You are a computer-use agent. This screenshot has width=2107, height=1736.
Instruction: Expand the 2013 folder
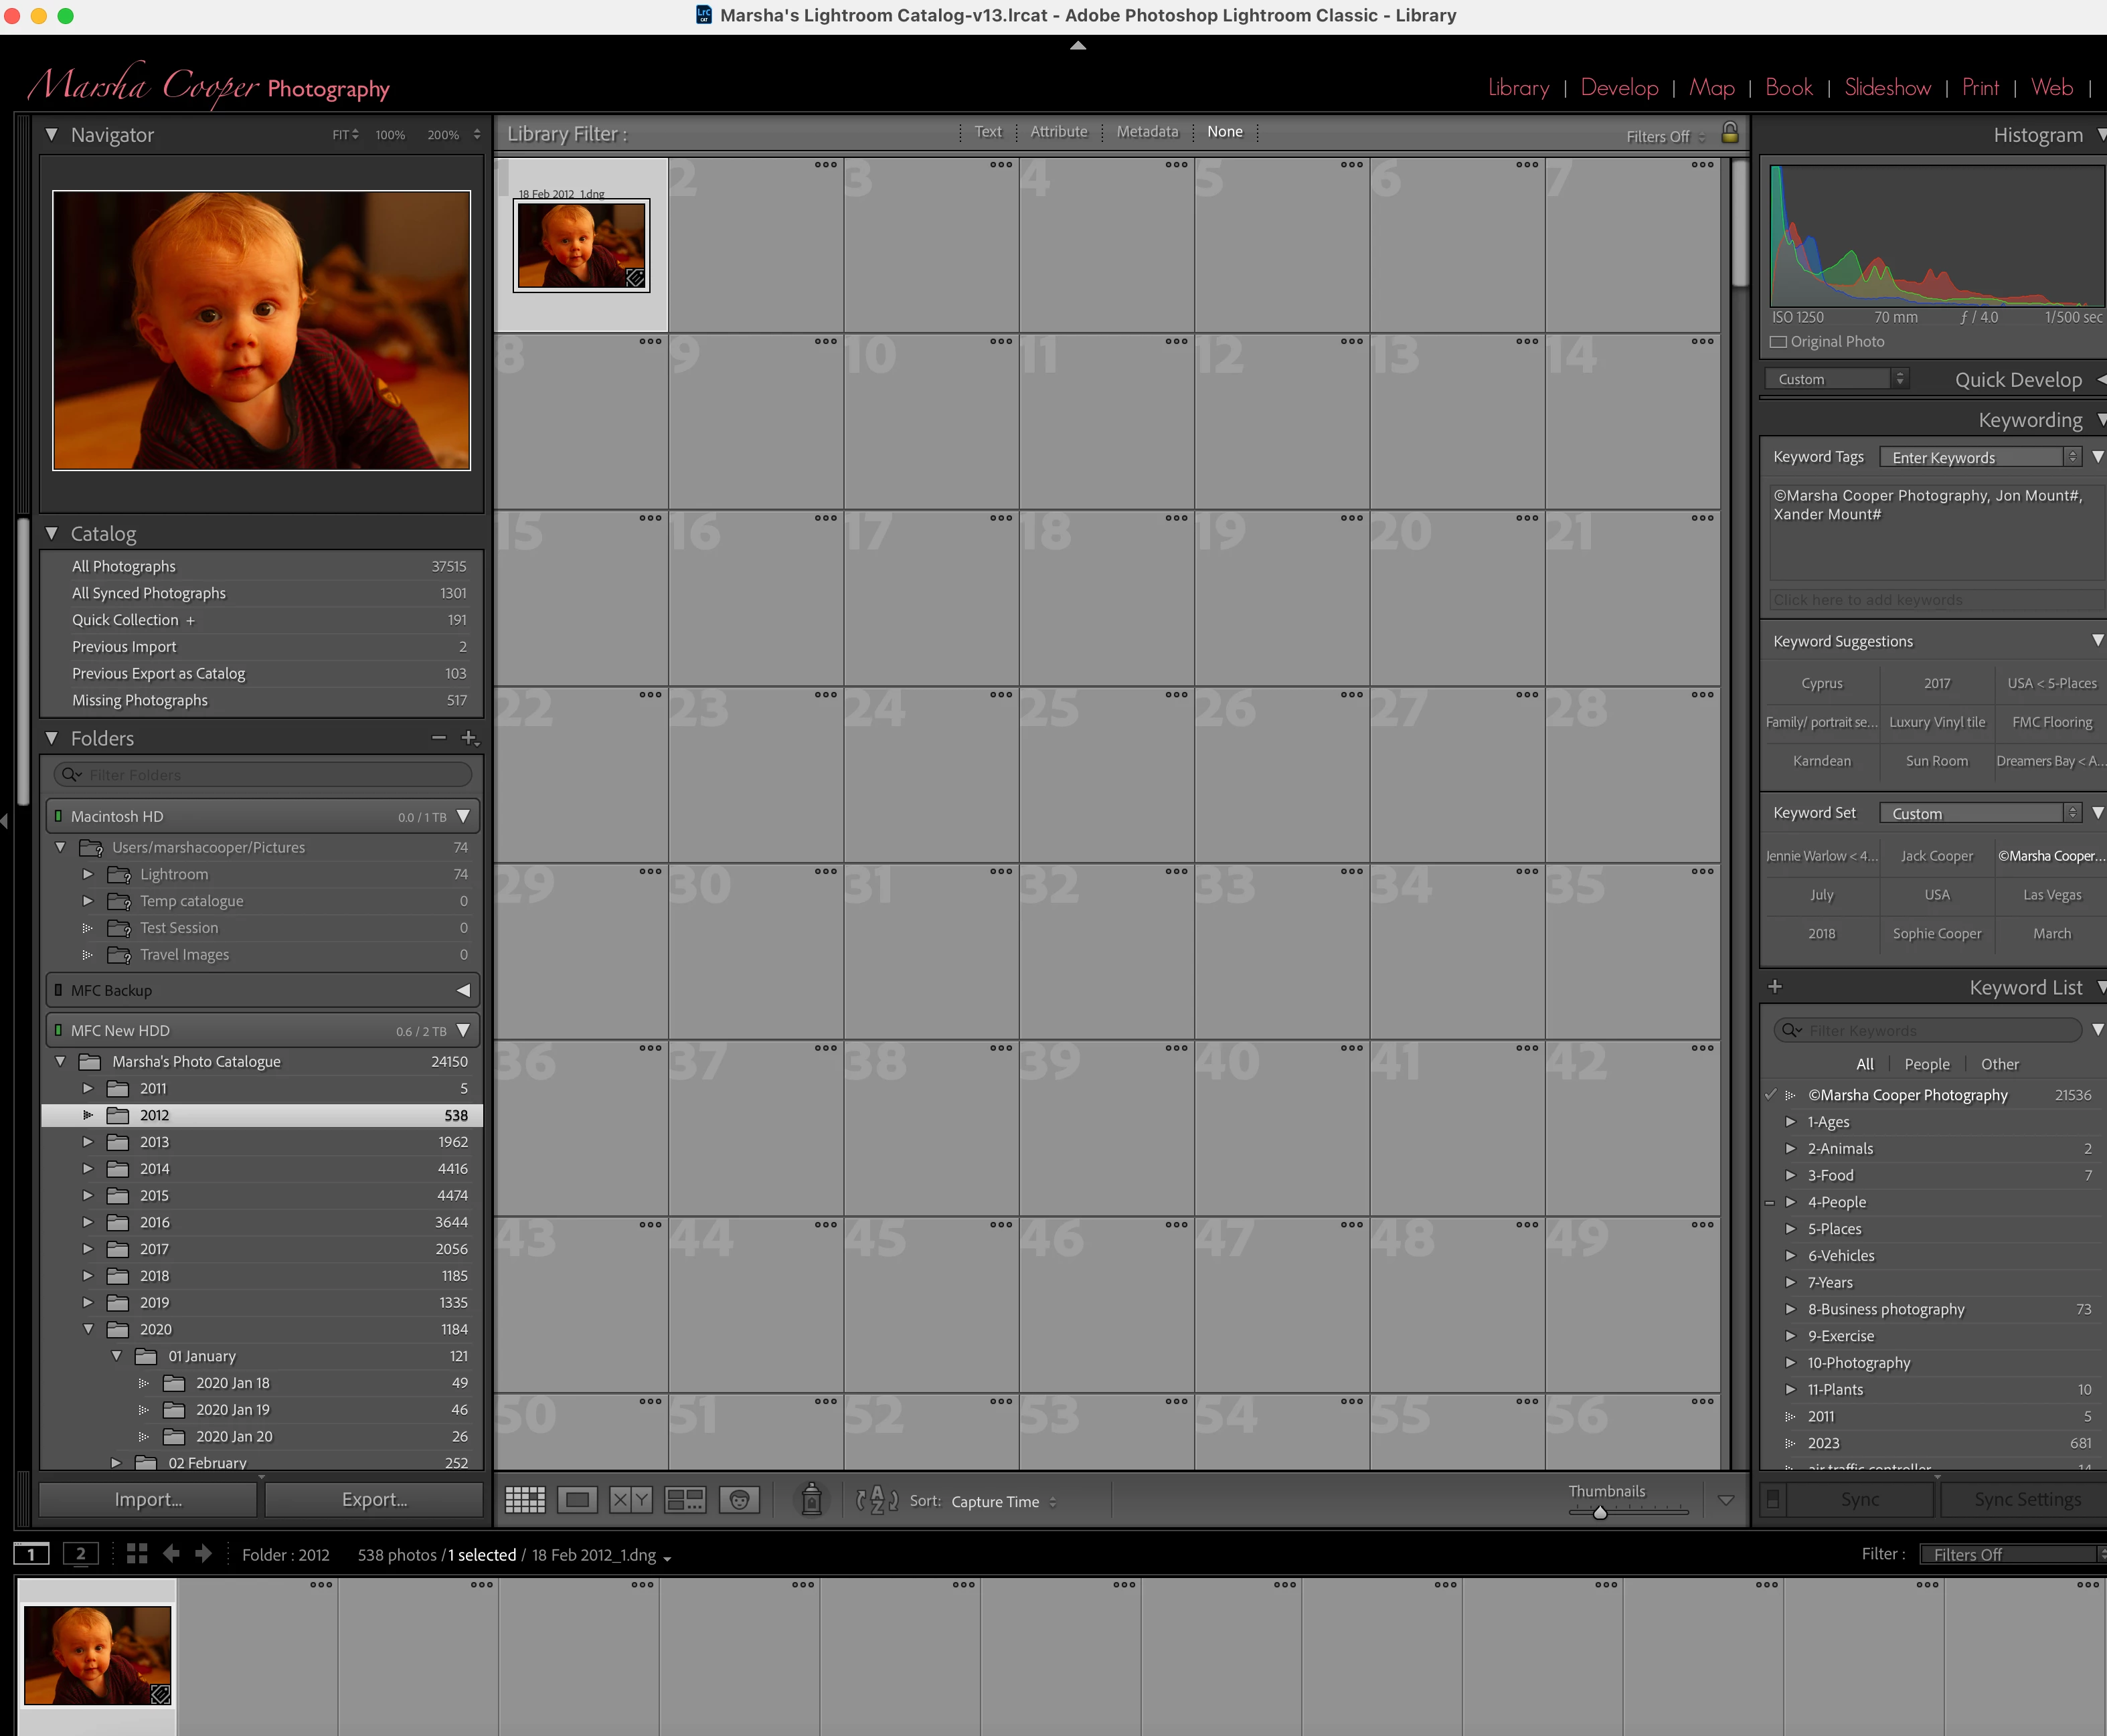pyautogui.click(x=88, y=1142)
